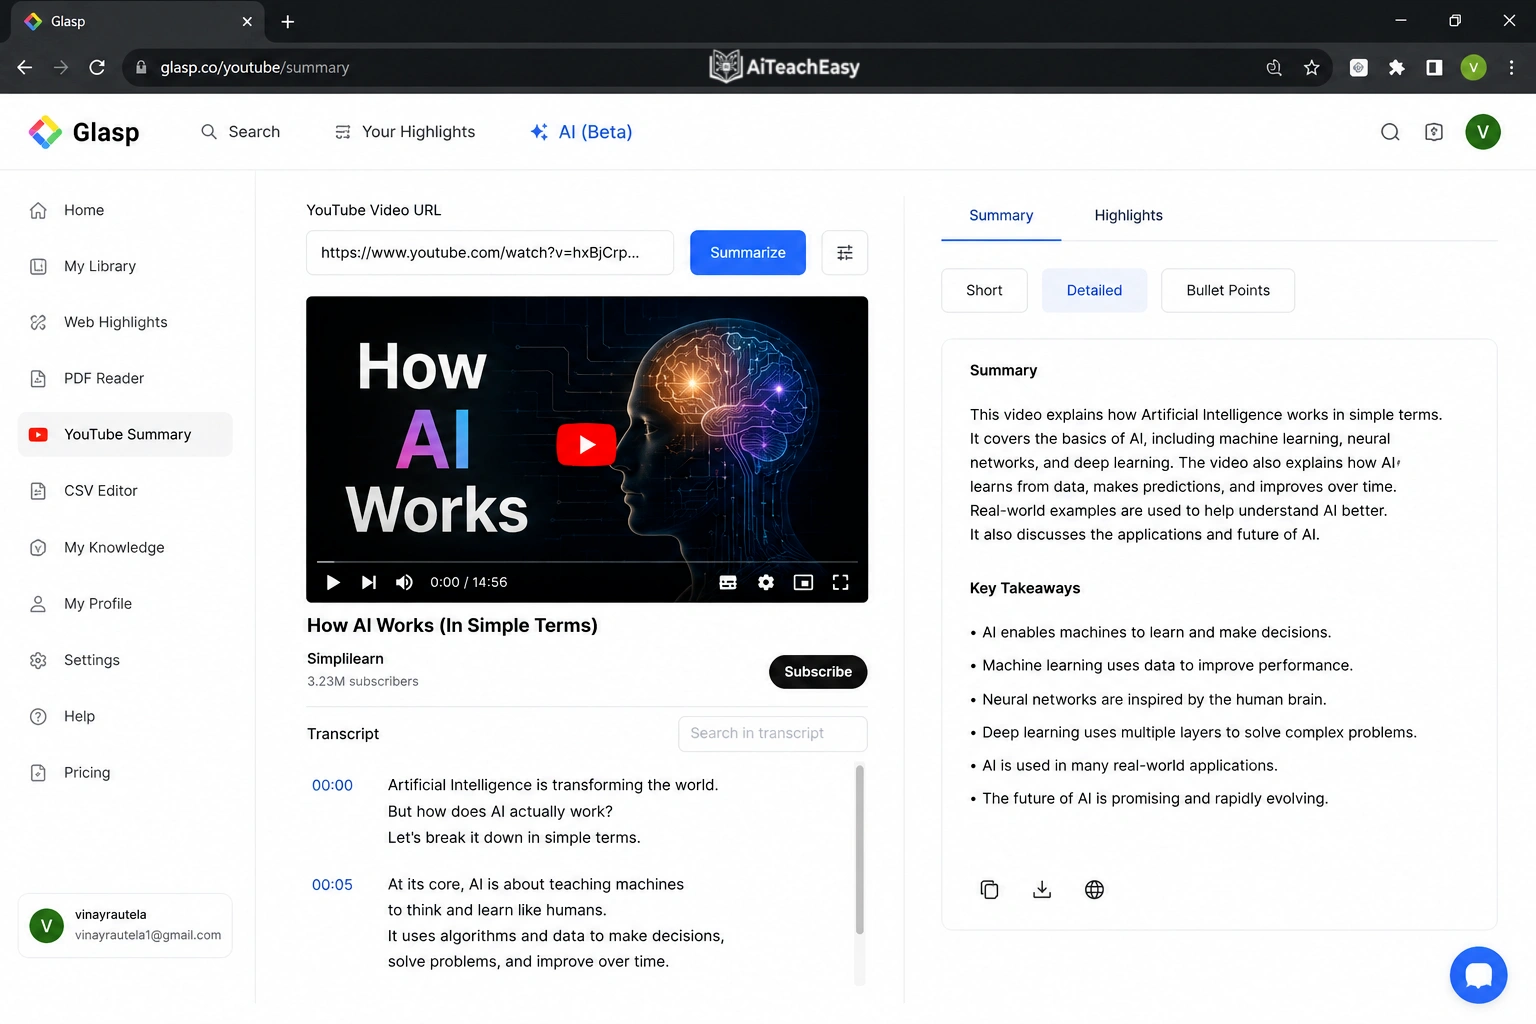Screen dimensions: 1536x1024
Task: Click the video progress bar
Action: (x=587, y=562)
